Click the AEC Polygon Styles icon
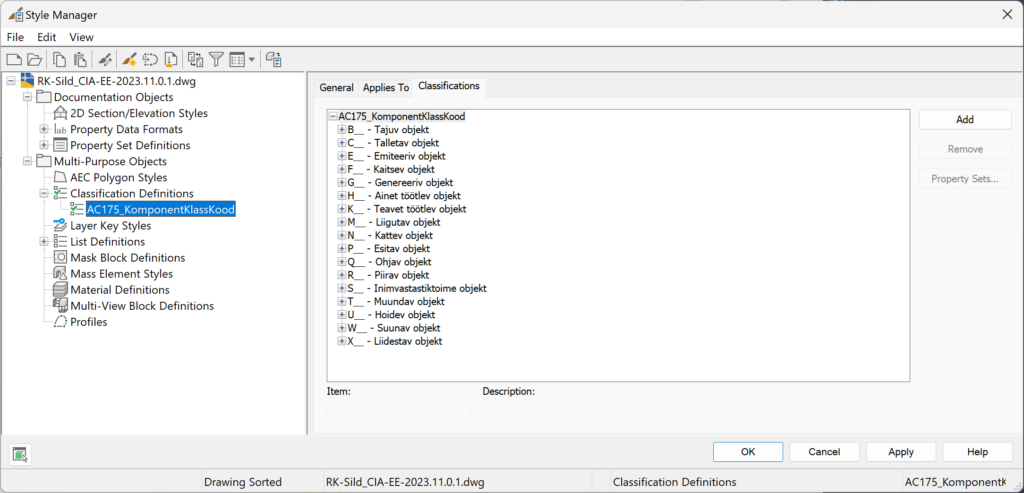 [60, 177]
